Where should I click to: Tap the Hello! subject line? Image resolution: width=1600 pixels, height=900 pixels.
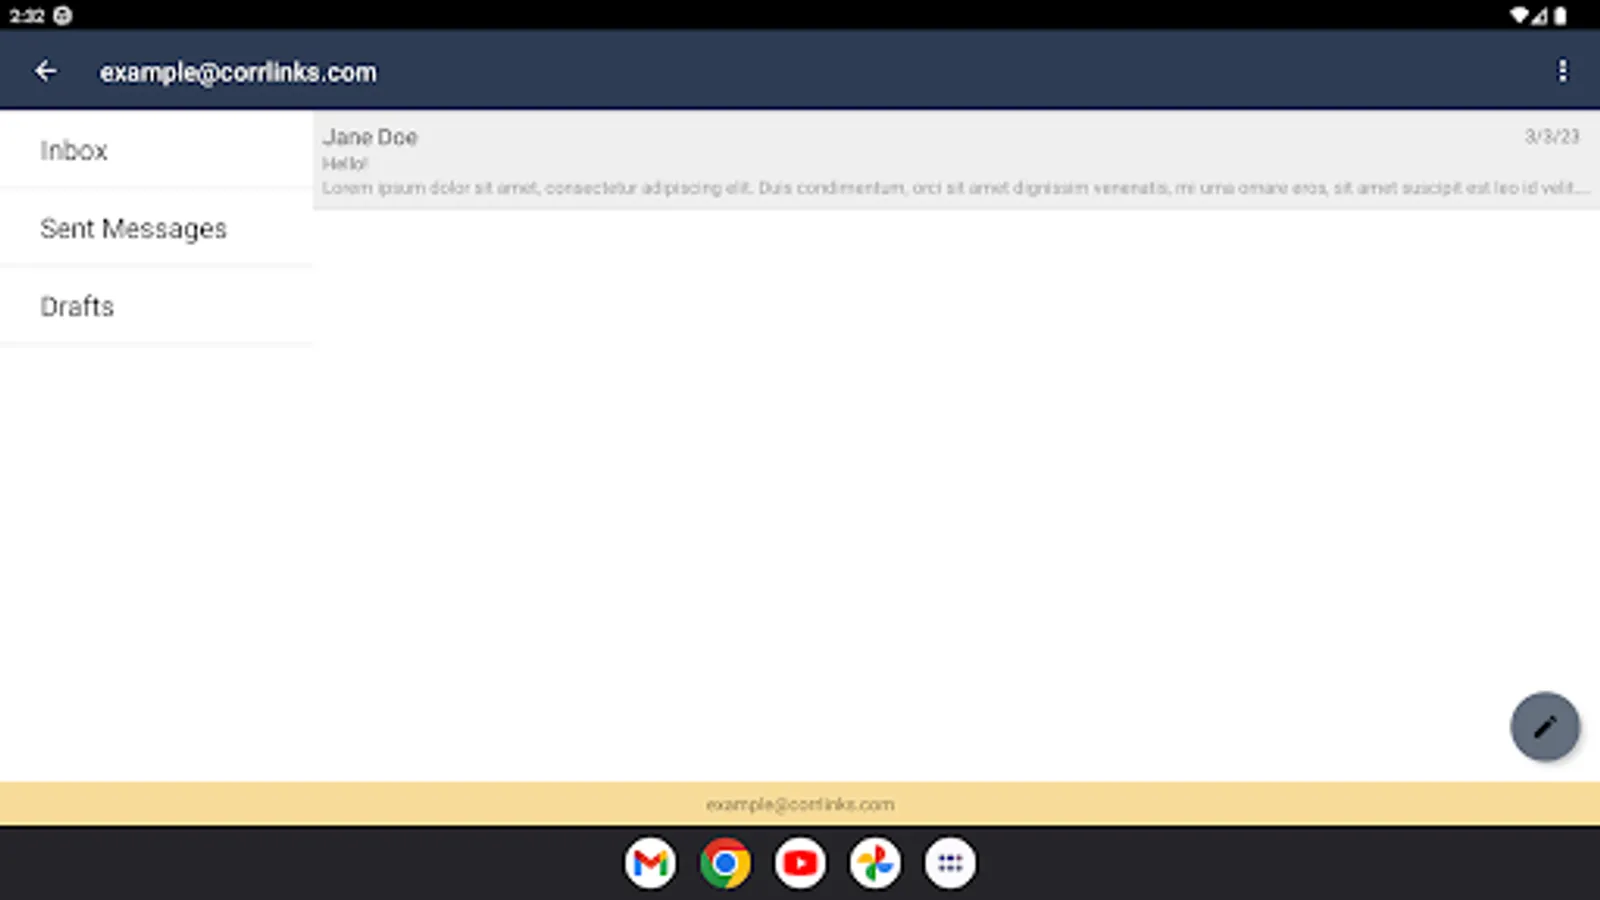[345, 164]
